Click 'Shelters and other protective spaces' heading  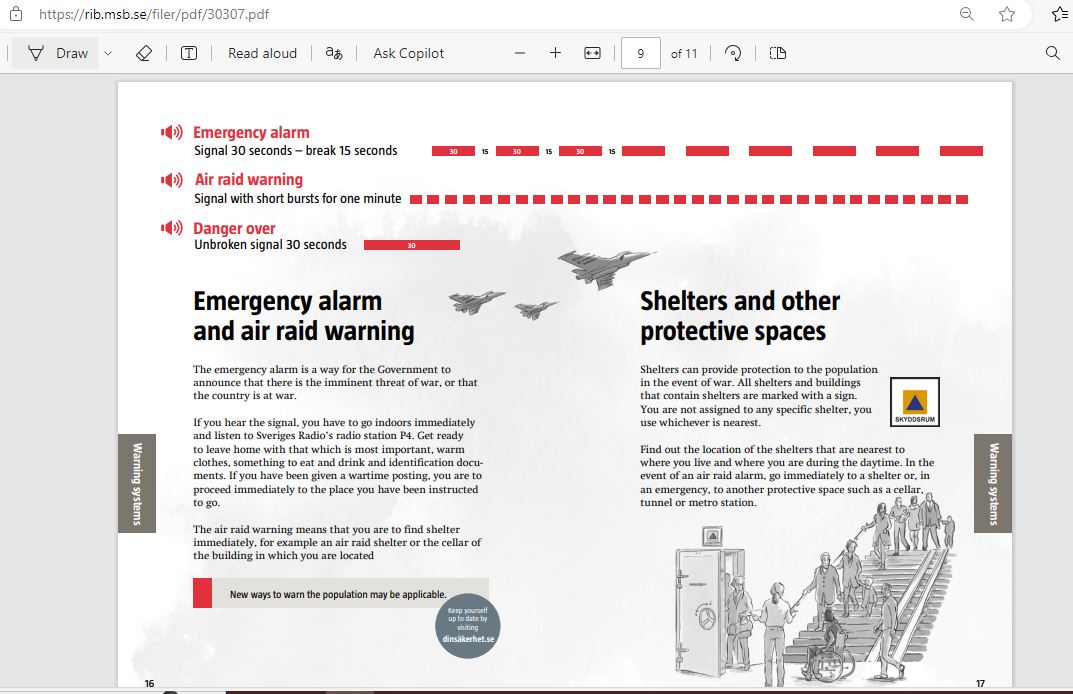[x=740, y=316]
